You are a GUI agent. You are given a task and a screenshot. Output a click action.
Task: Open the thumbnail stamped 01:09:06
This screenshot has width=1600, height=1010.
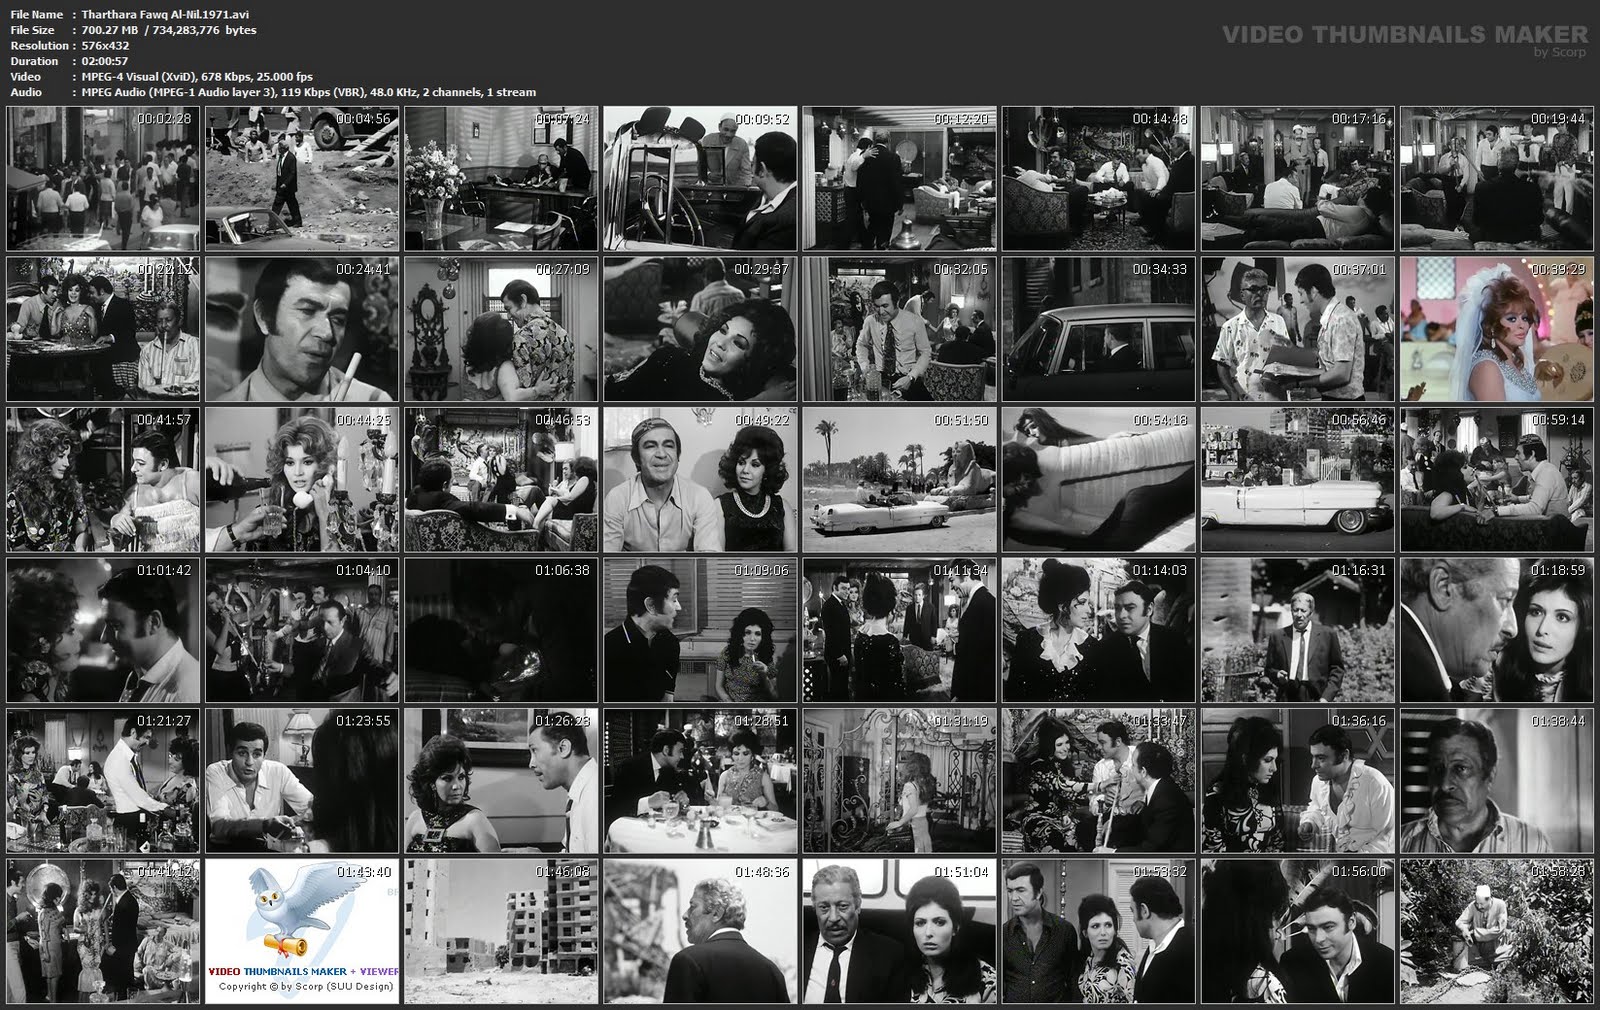700,630
